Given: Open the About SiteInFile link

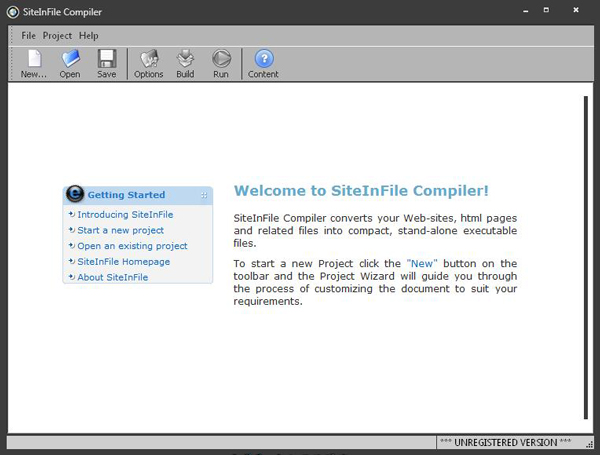Looking at the screenshot, I should pyautogui.click(x=112, y=277).
